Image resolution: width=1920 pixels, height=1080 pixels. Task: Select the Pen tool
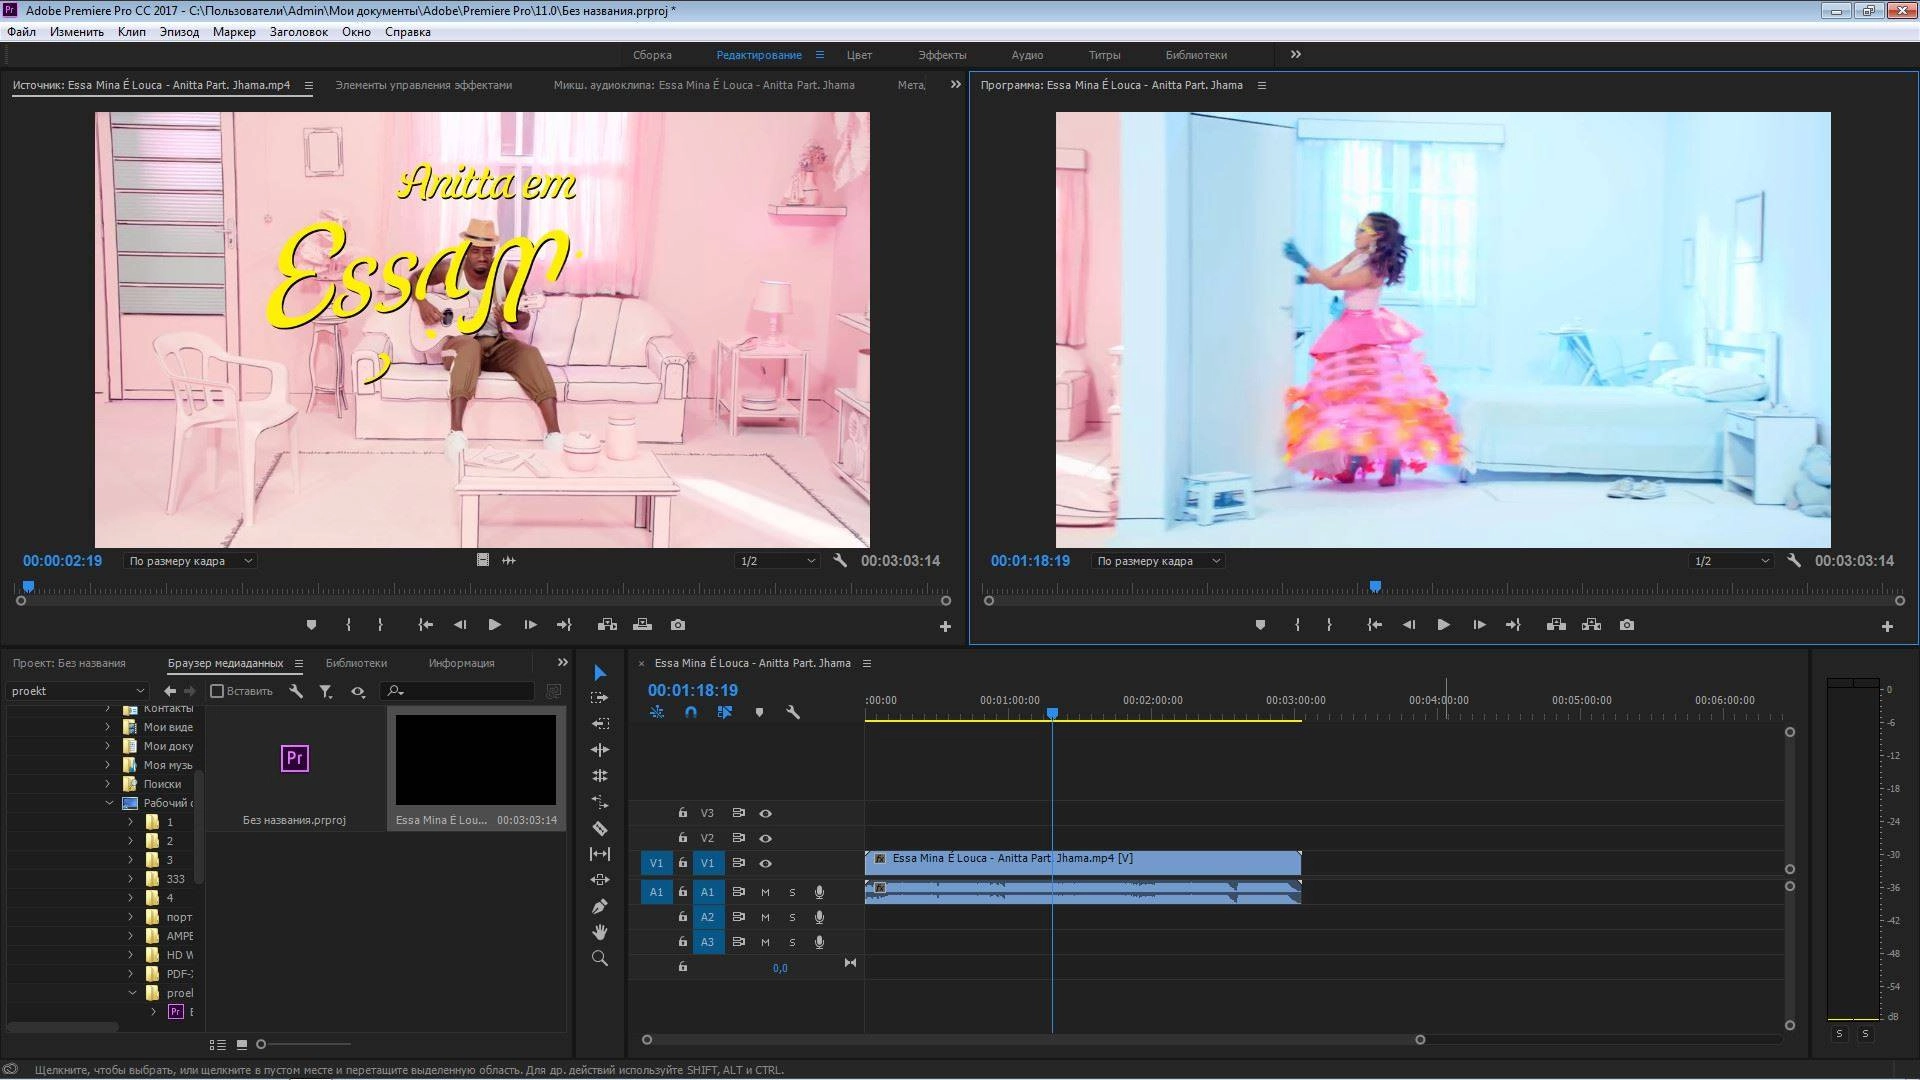[600, 906]
